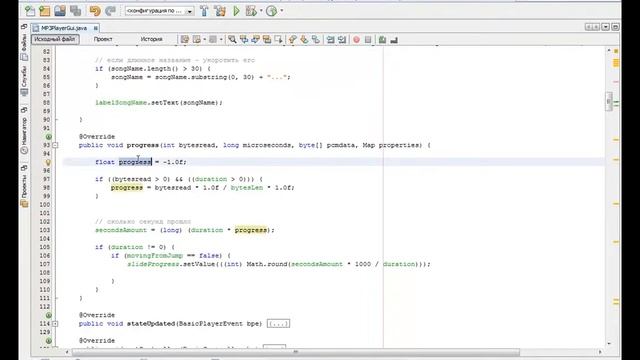The image size is (640, 360).
Task: Toggle Bookmark in the editor toolbar
Action: pos(316,40)
